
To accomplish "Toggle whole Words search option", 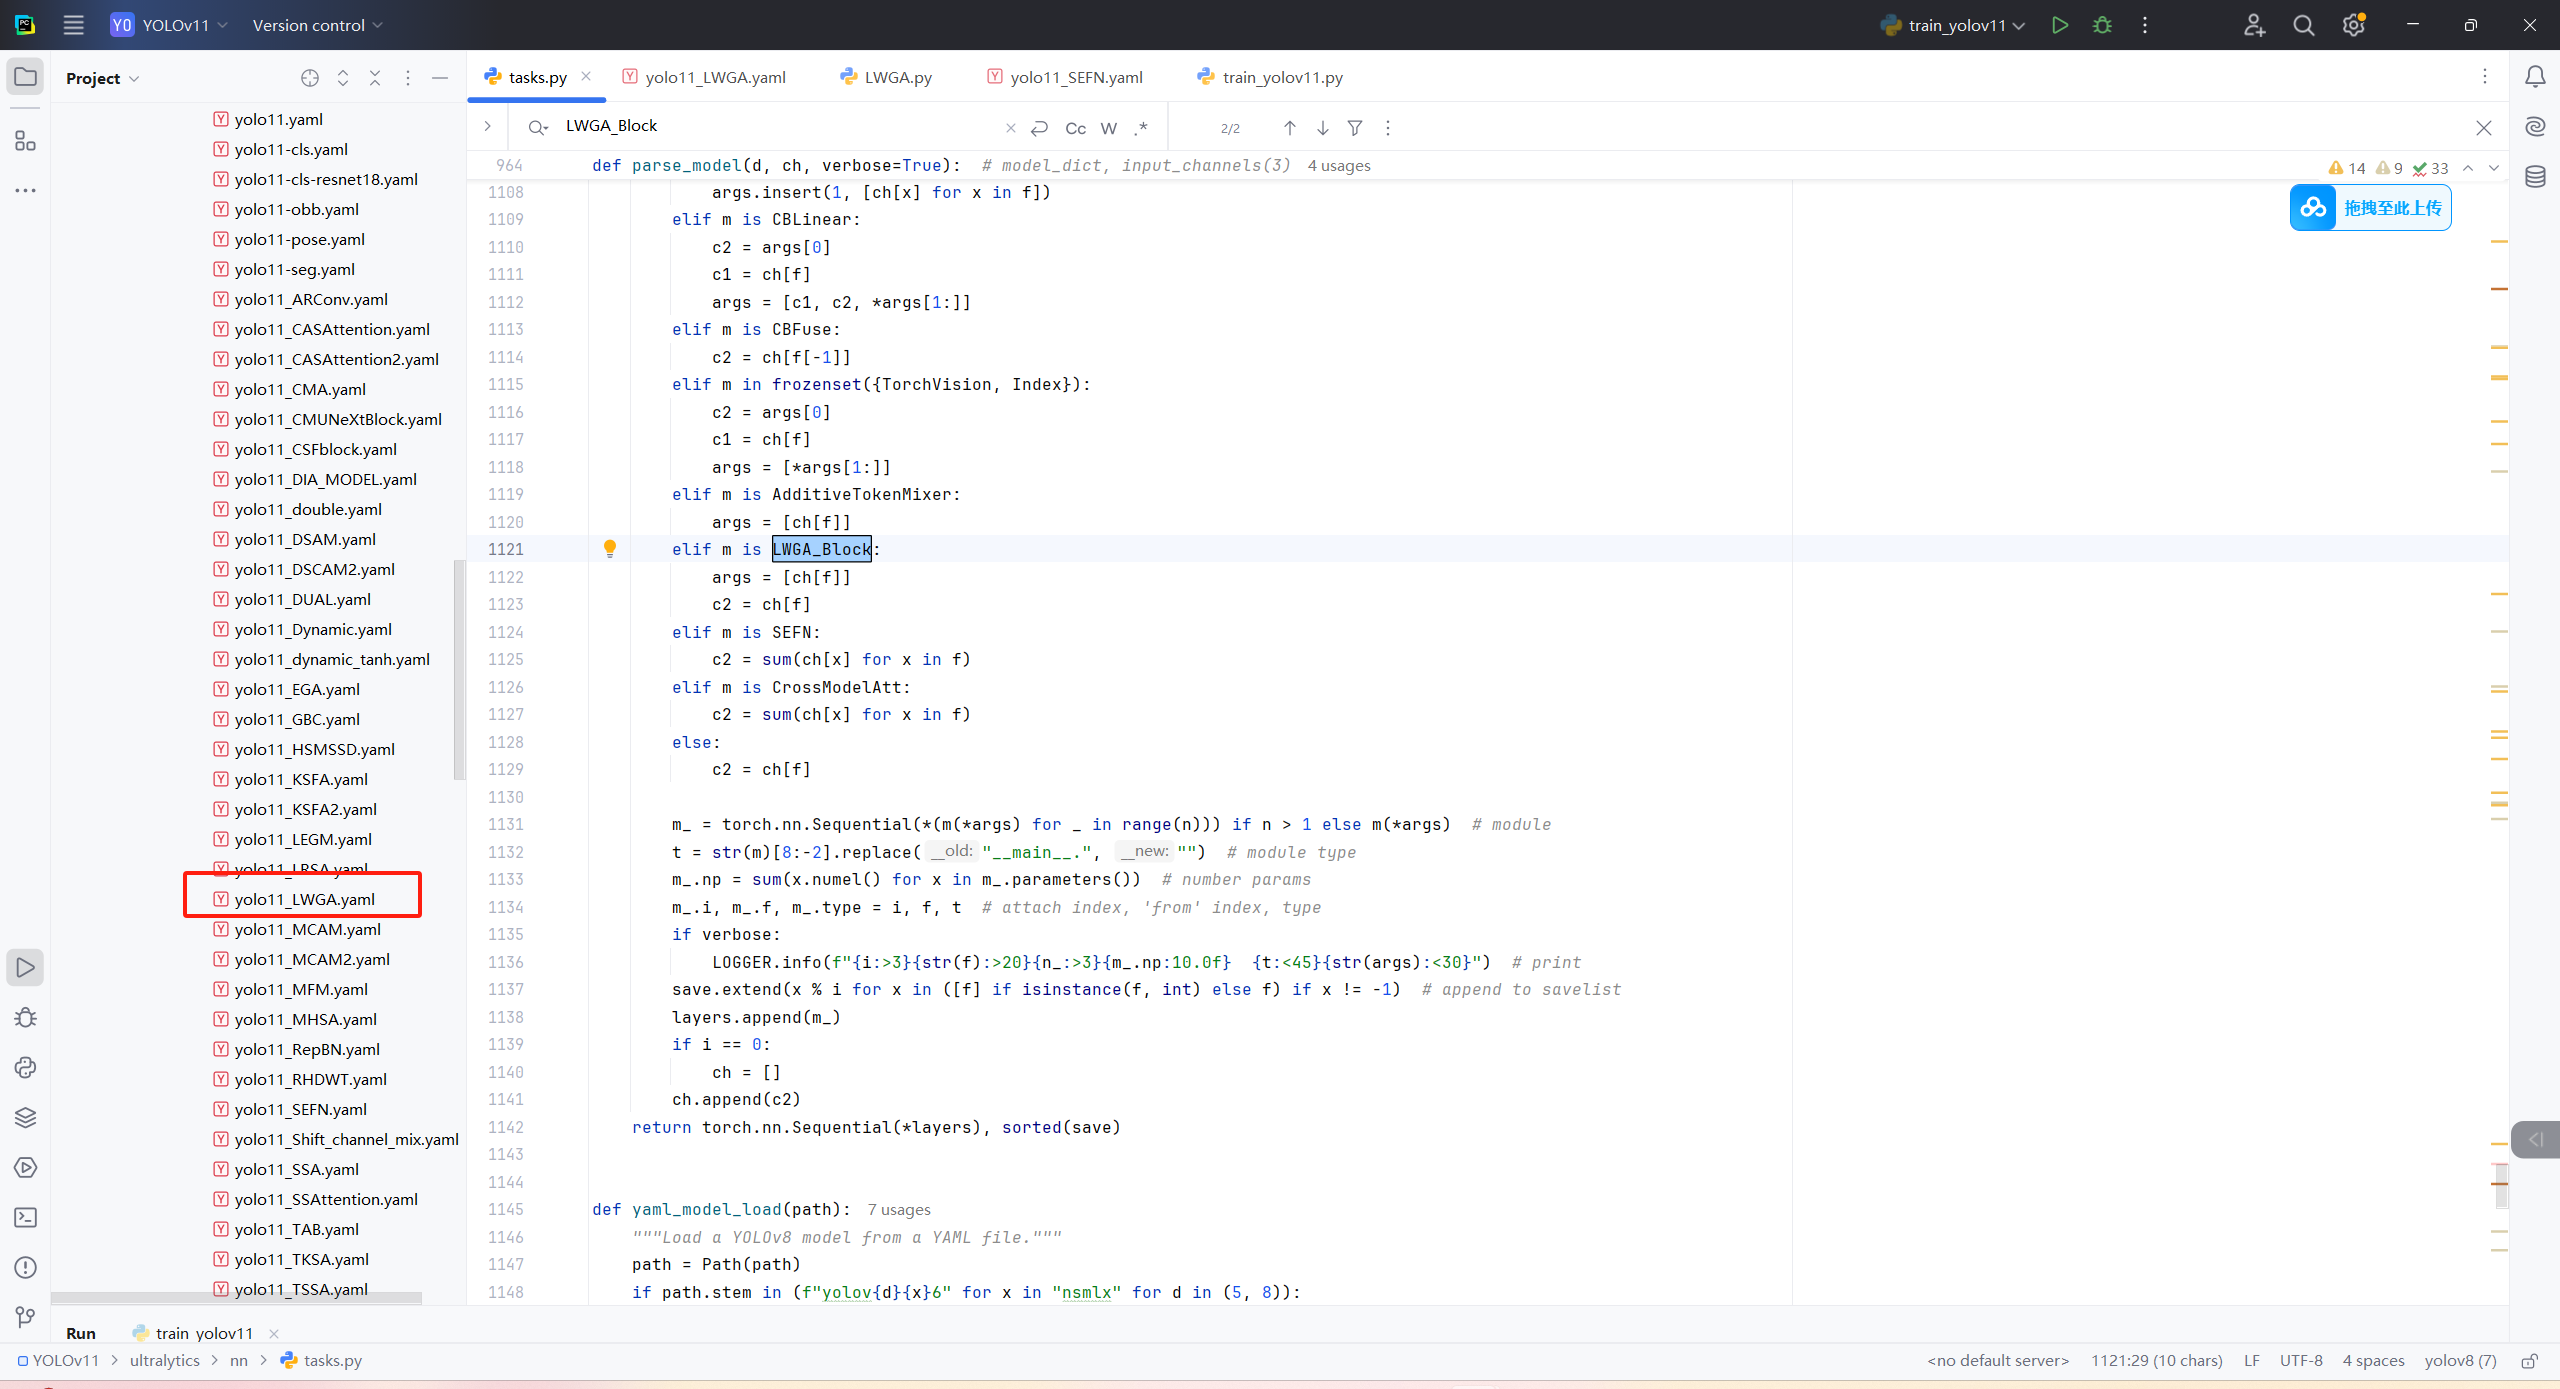I will (x=1108, y=128).
